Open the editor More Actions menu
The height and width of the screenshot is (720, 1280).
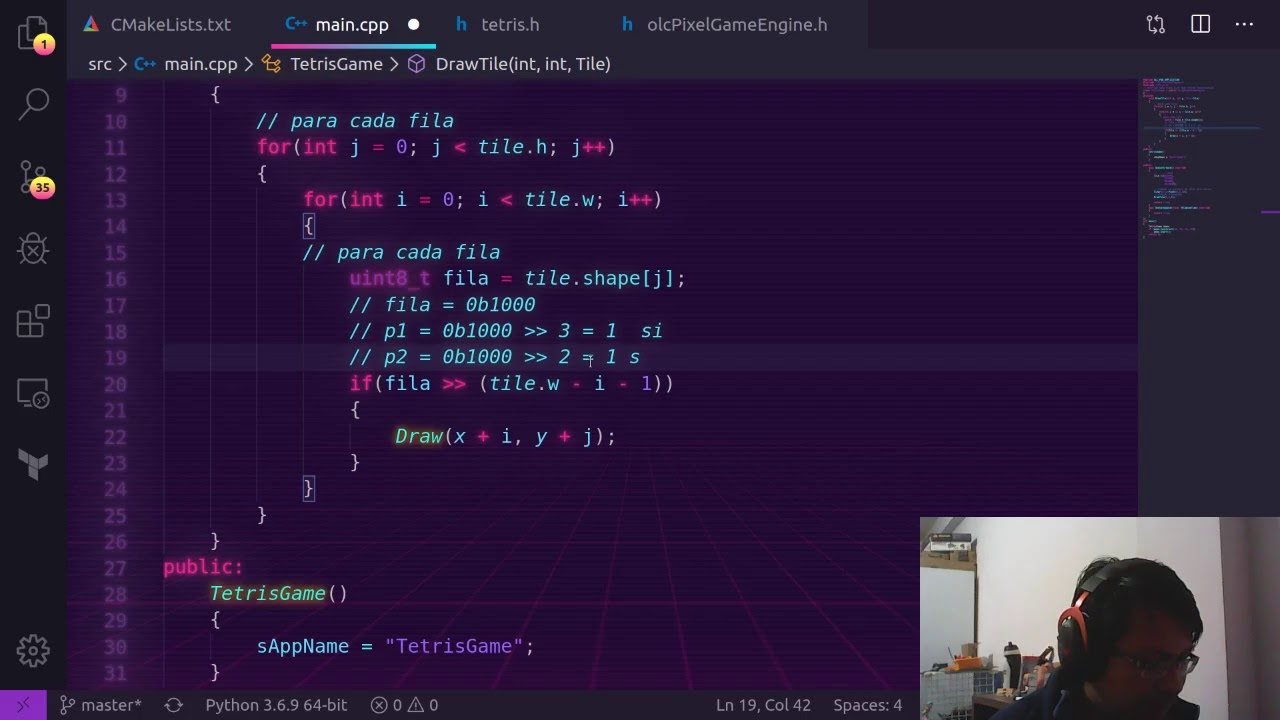pos(1244,24)
